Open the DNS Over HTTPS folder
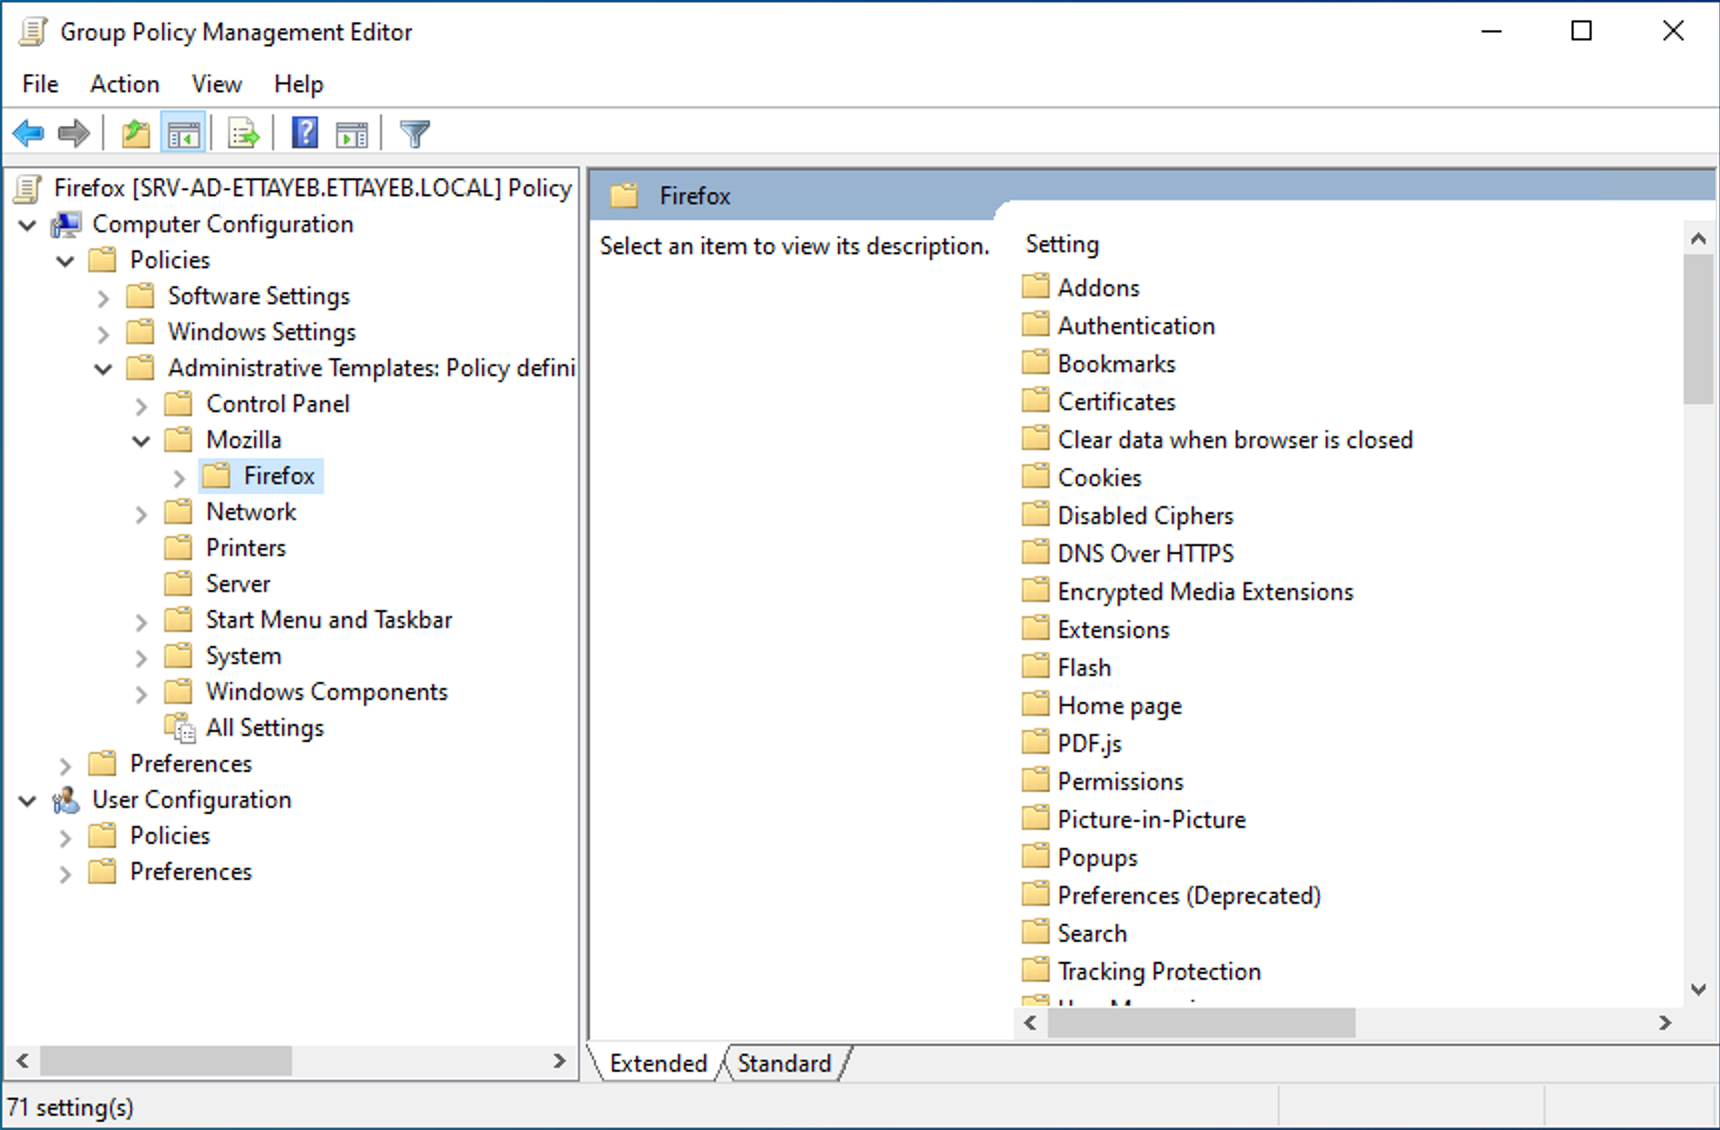 [x=1146, y=554]
